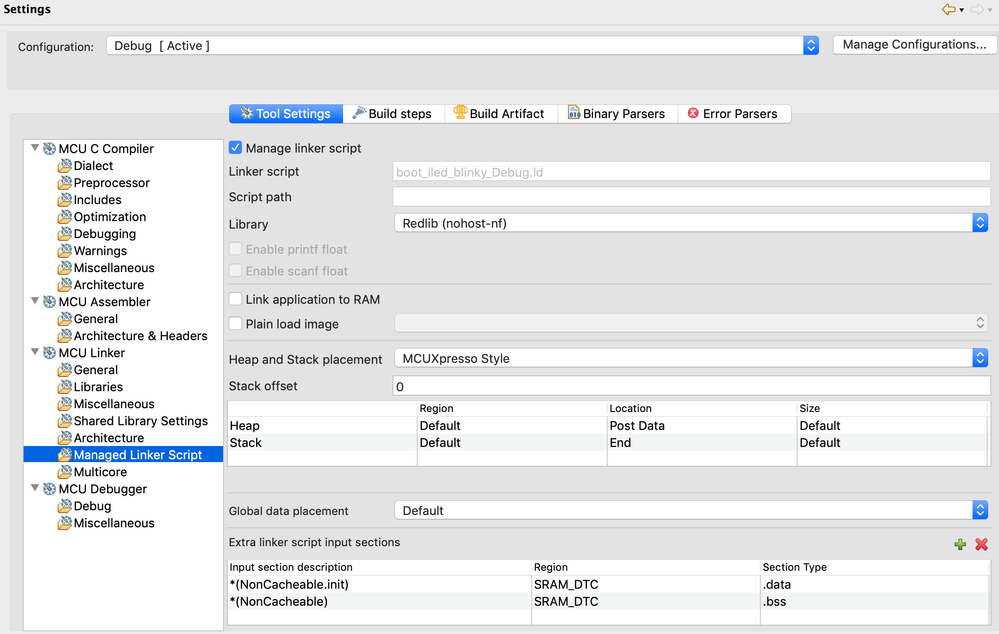
Task: Click the MCU Debugger tool icon
Action: pos(50,489)
